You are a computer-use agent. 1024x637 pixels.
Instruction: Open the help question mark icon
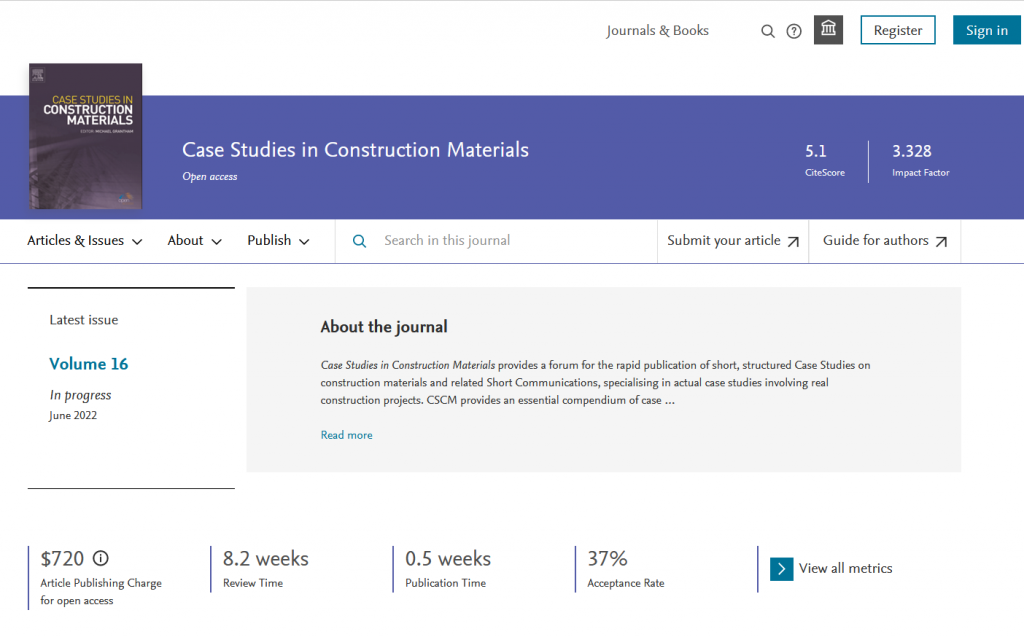794,31
